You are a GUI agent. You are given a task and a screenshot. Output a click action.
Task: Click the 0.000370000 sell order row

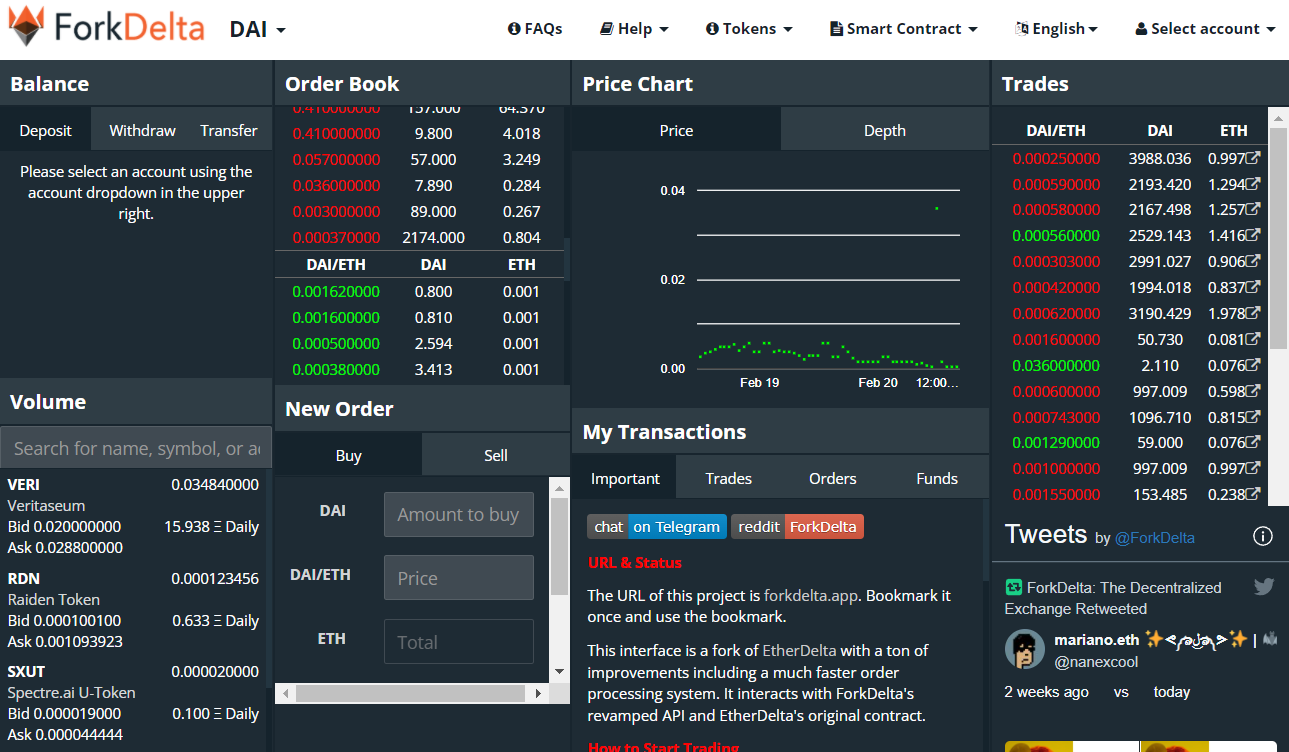419,238
